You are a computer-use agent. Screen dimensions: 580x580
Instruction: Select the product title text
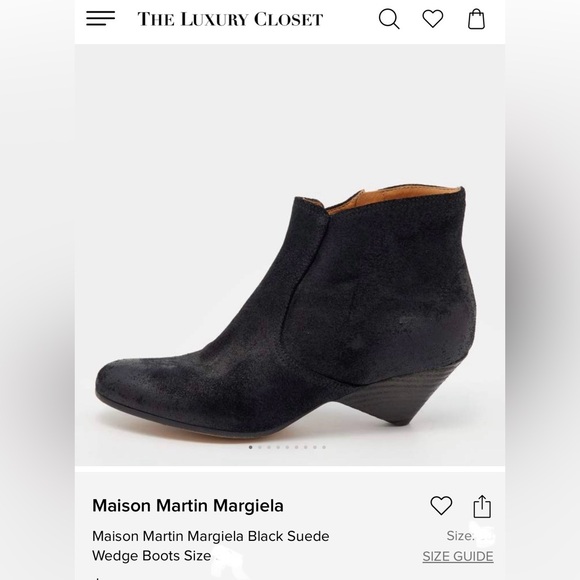point(210,546)
